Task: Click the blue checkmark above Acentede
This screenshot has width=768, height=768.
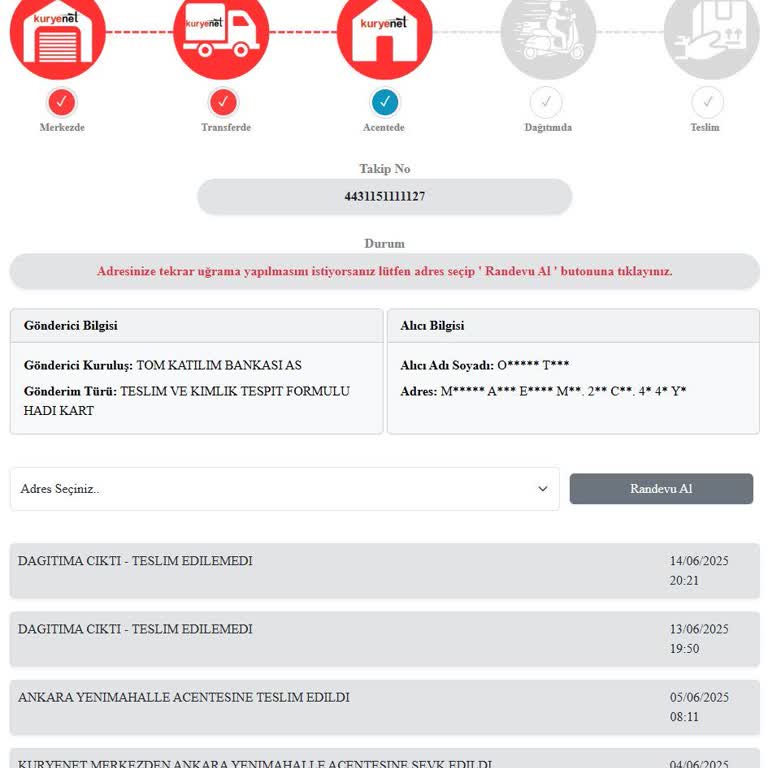Action: coord(385,102)
